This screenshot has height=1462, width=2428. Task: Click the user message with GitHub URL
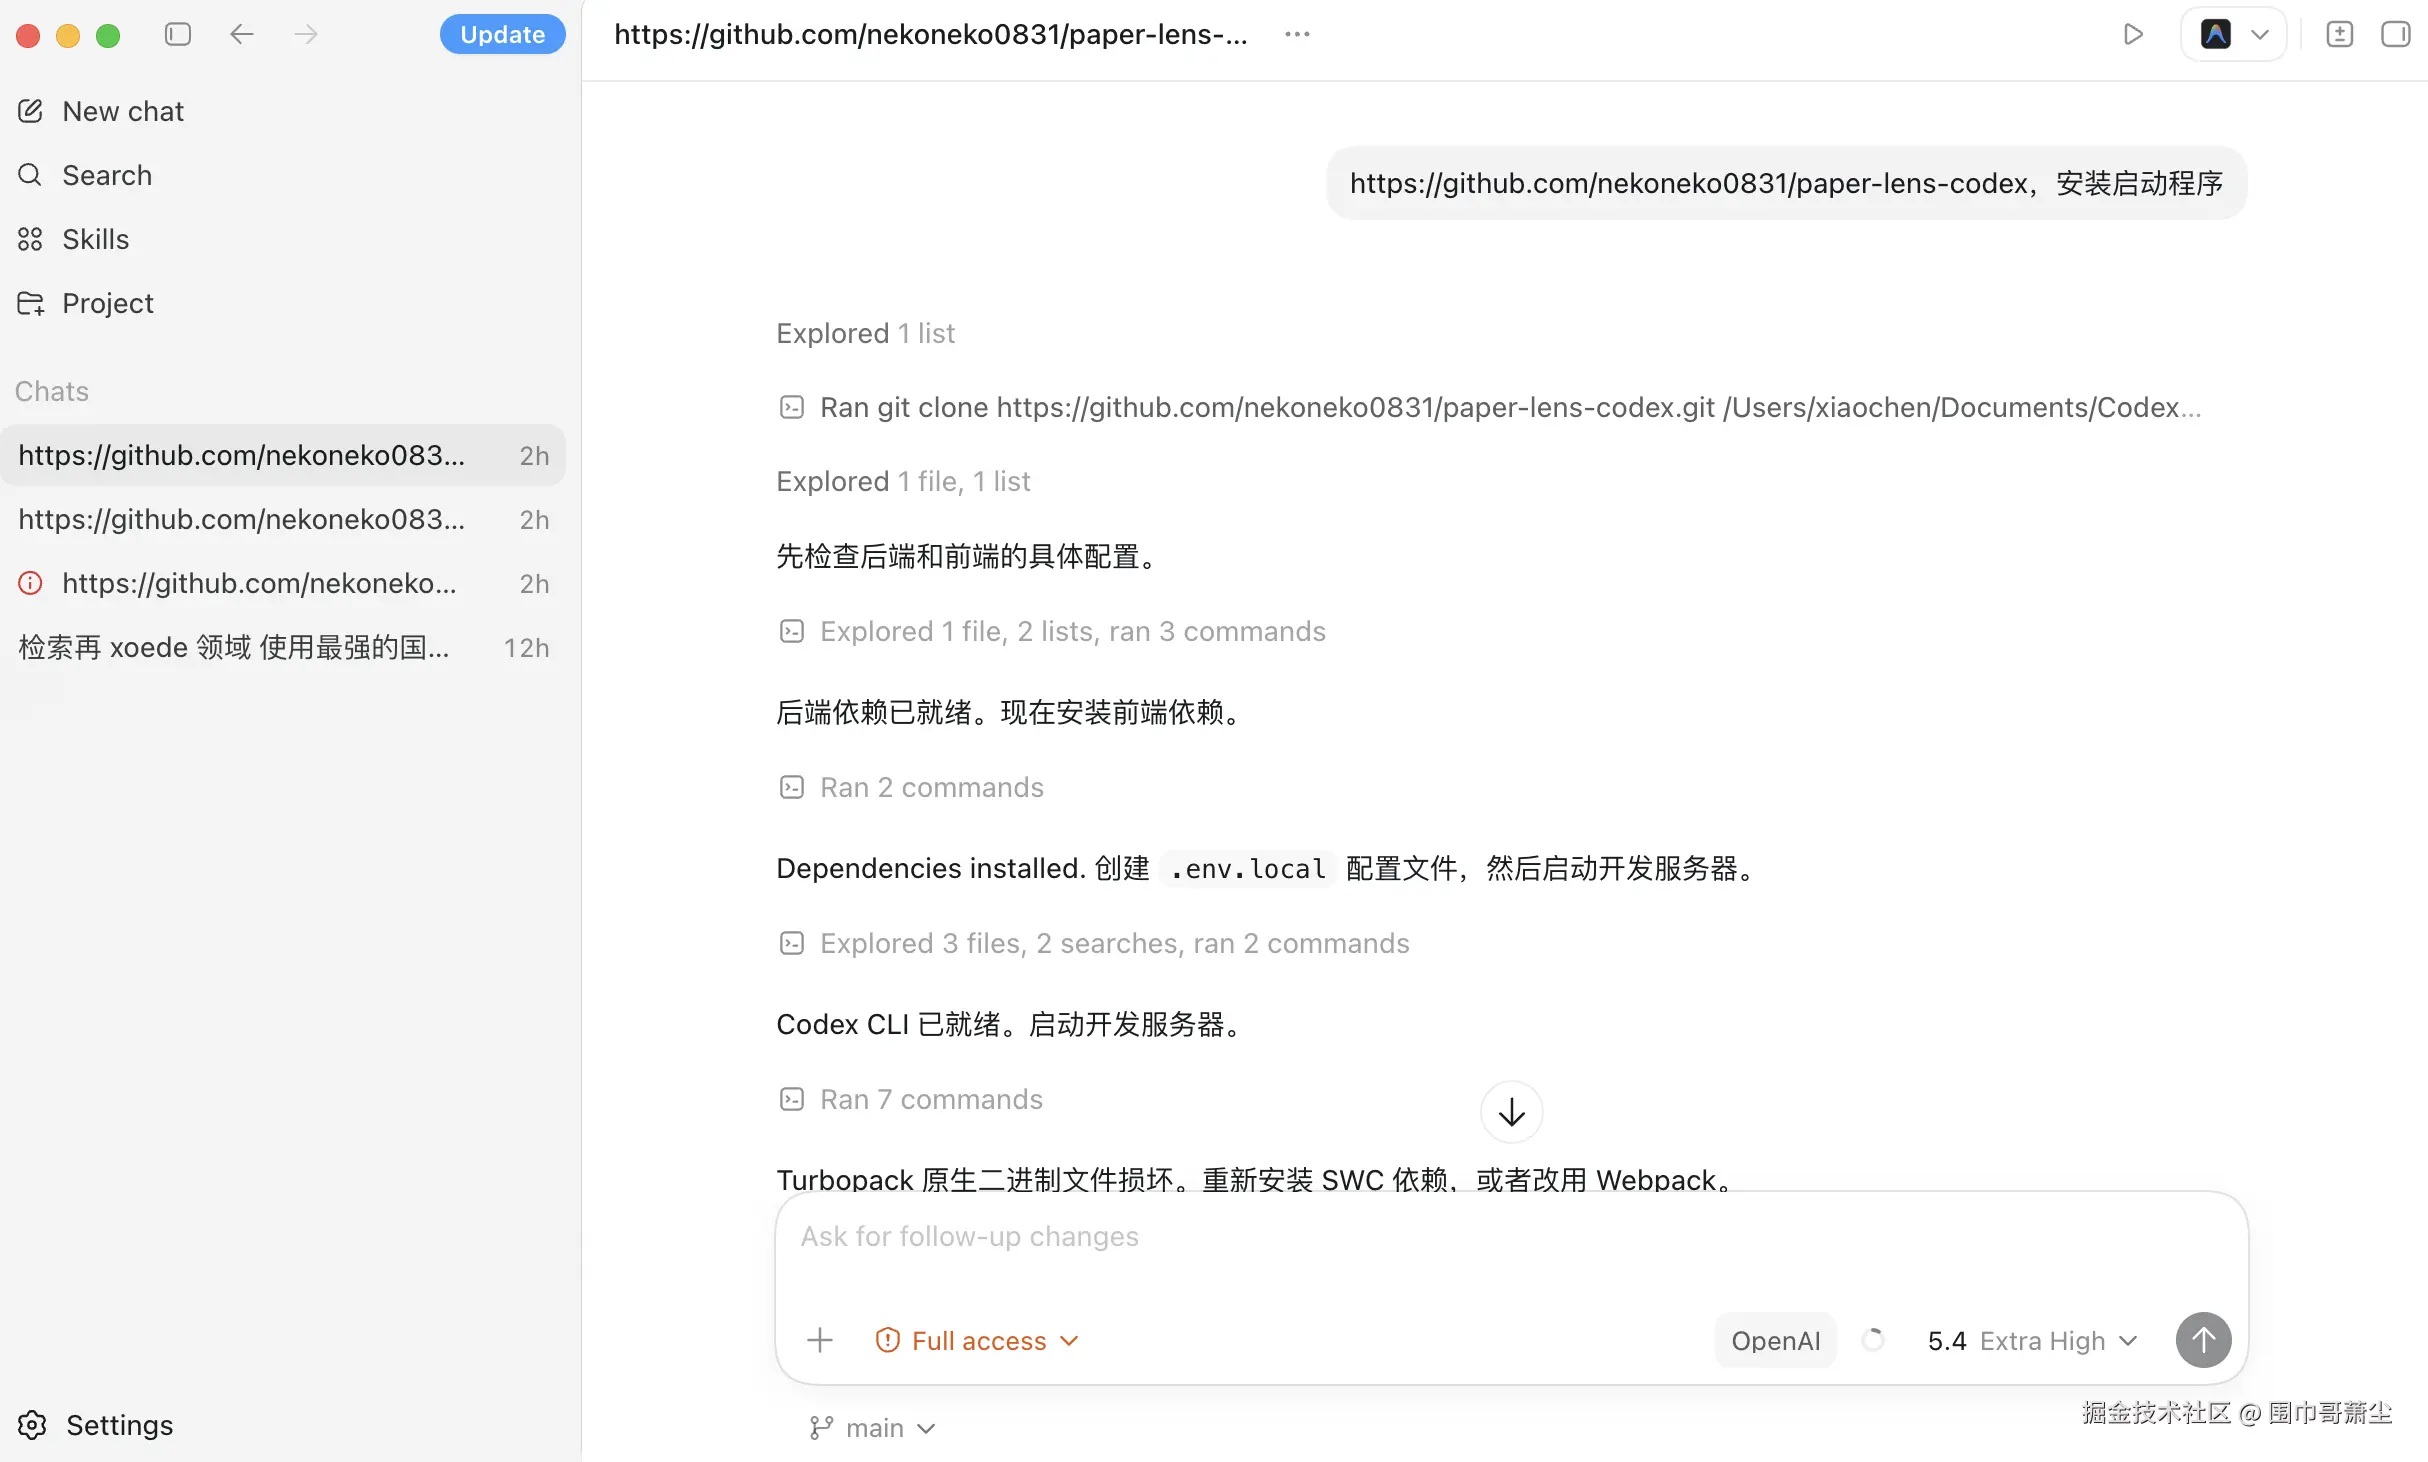pyautogui.click(x=1786, y=183)
